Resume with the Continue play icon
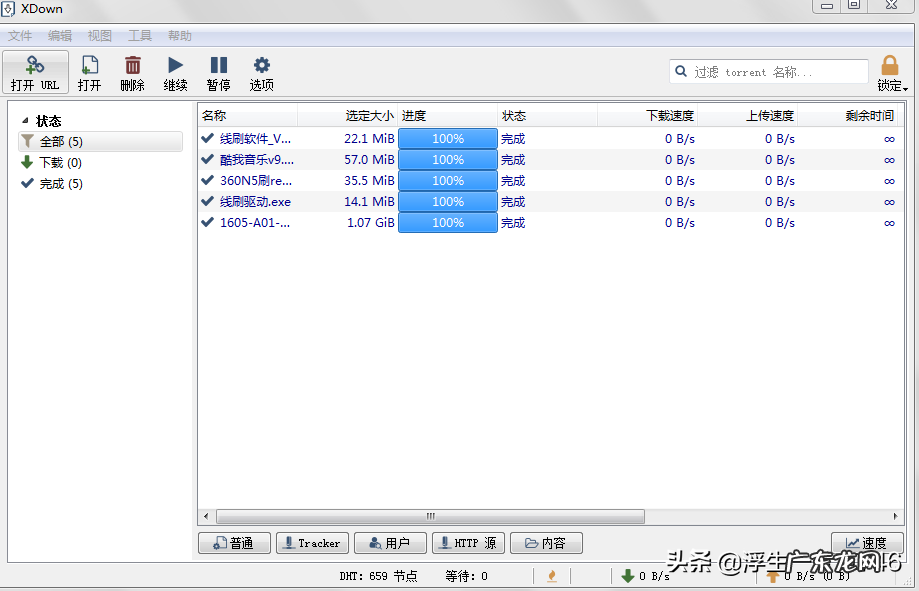The height and width of the screenshot is (591, 919). [x=175, y=65]
